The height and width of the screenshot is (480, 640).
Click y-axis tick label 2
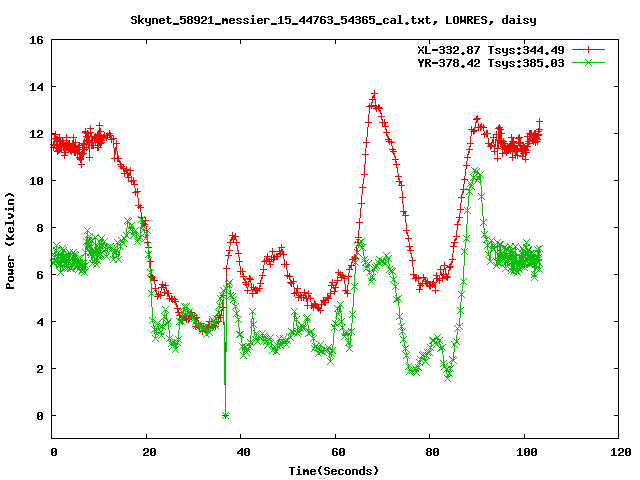(x=40, y=369)
